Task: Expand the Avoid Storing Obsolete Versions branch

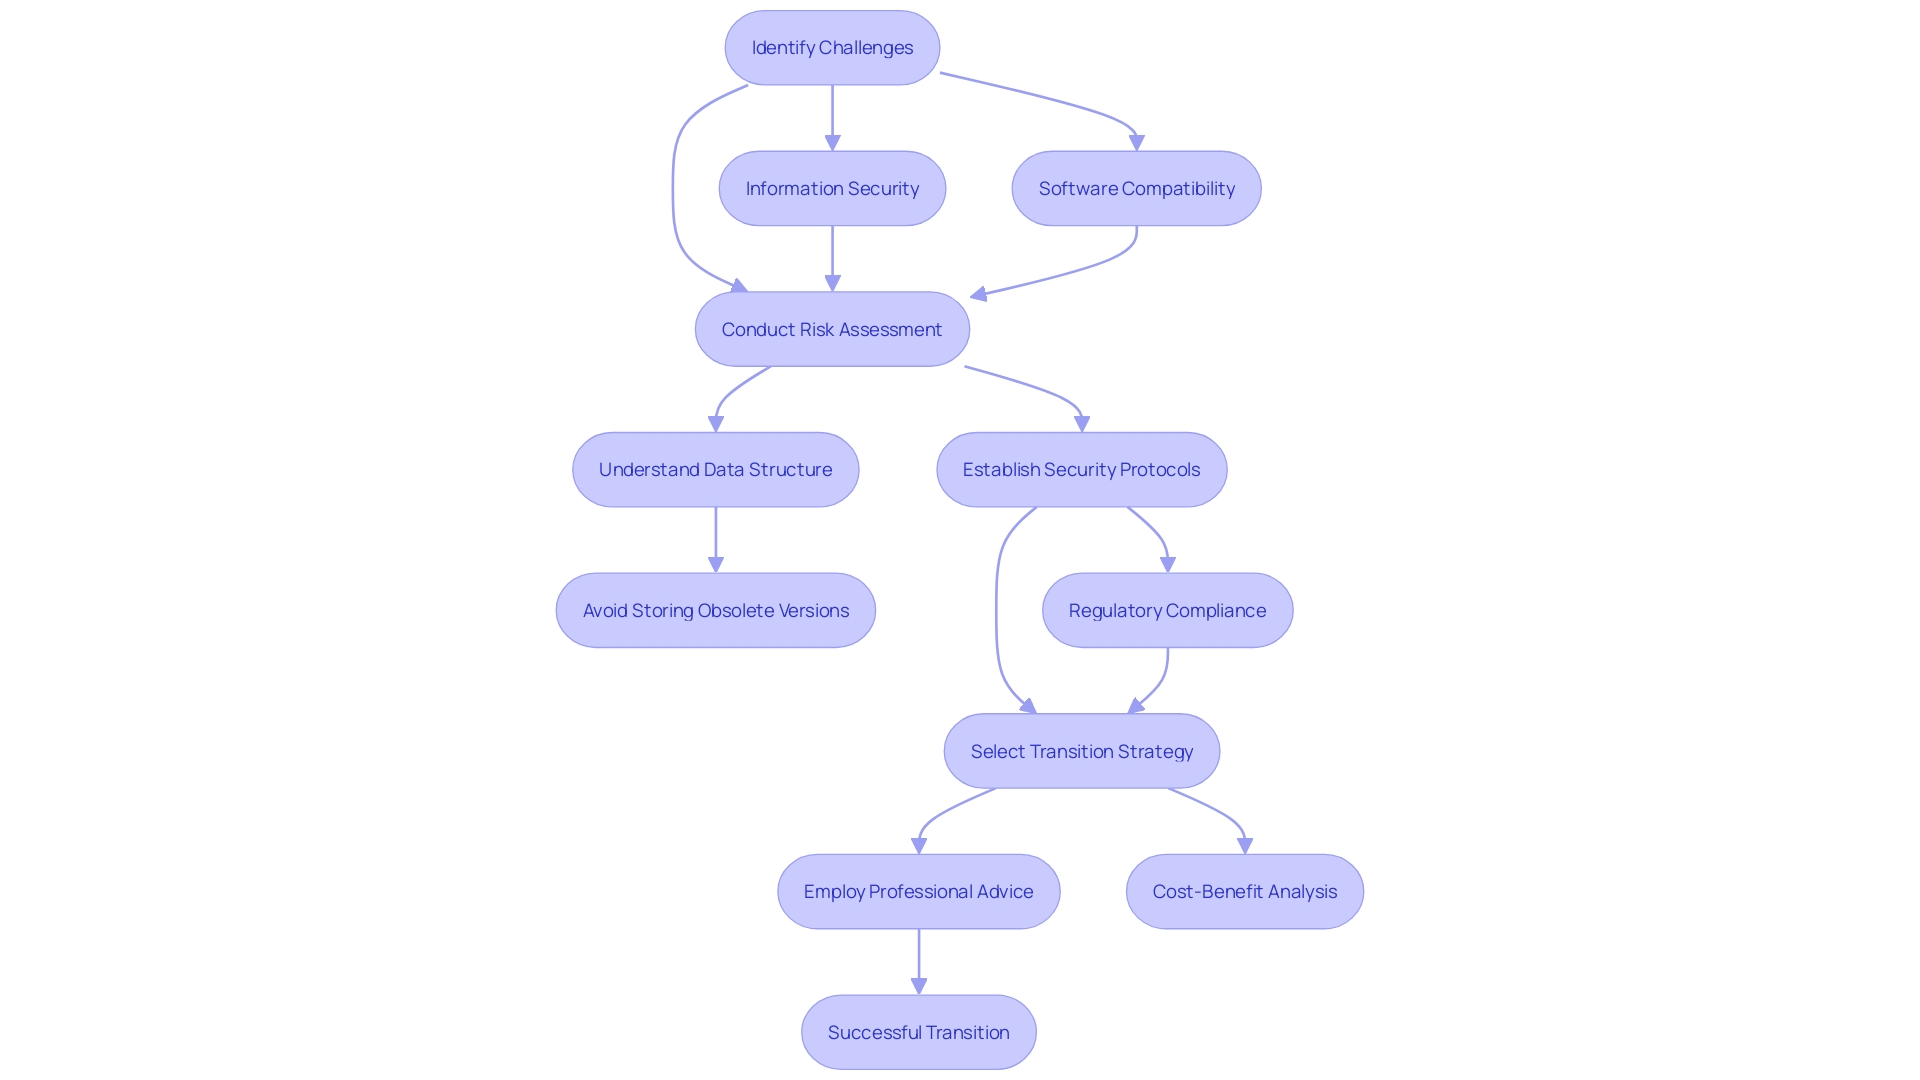Action: tap(712, 609)
